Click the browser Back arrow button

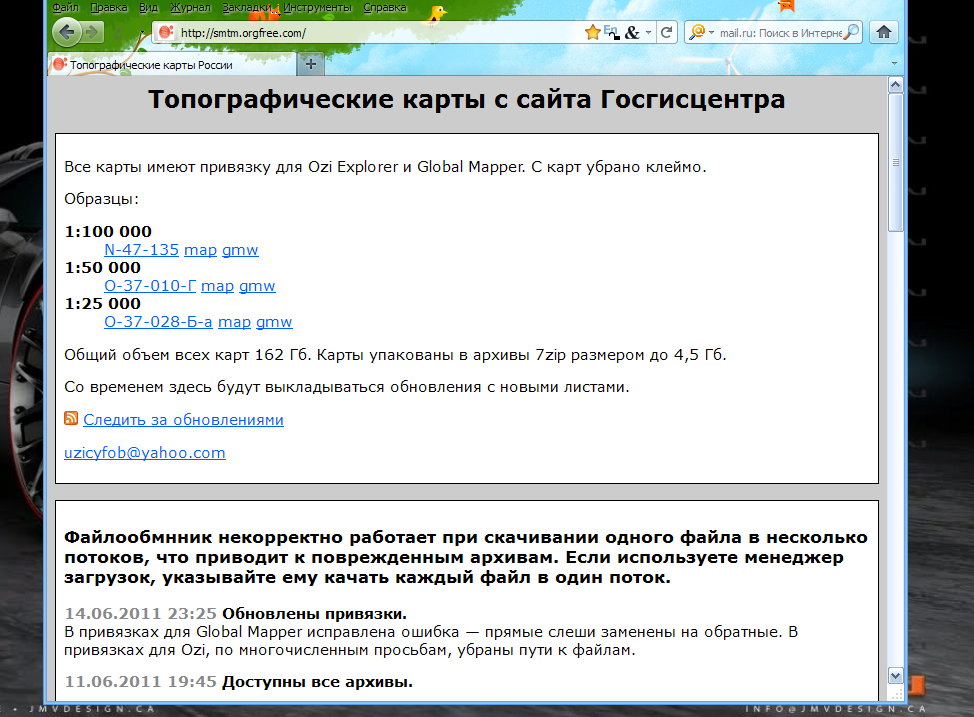click(x=67, y=32)
